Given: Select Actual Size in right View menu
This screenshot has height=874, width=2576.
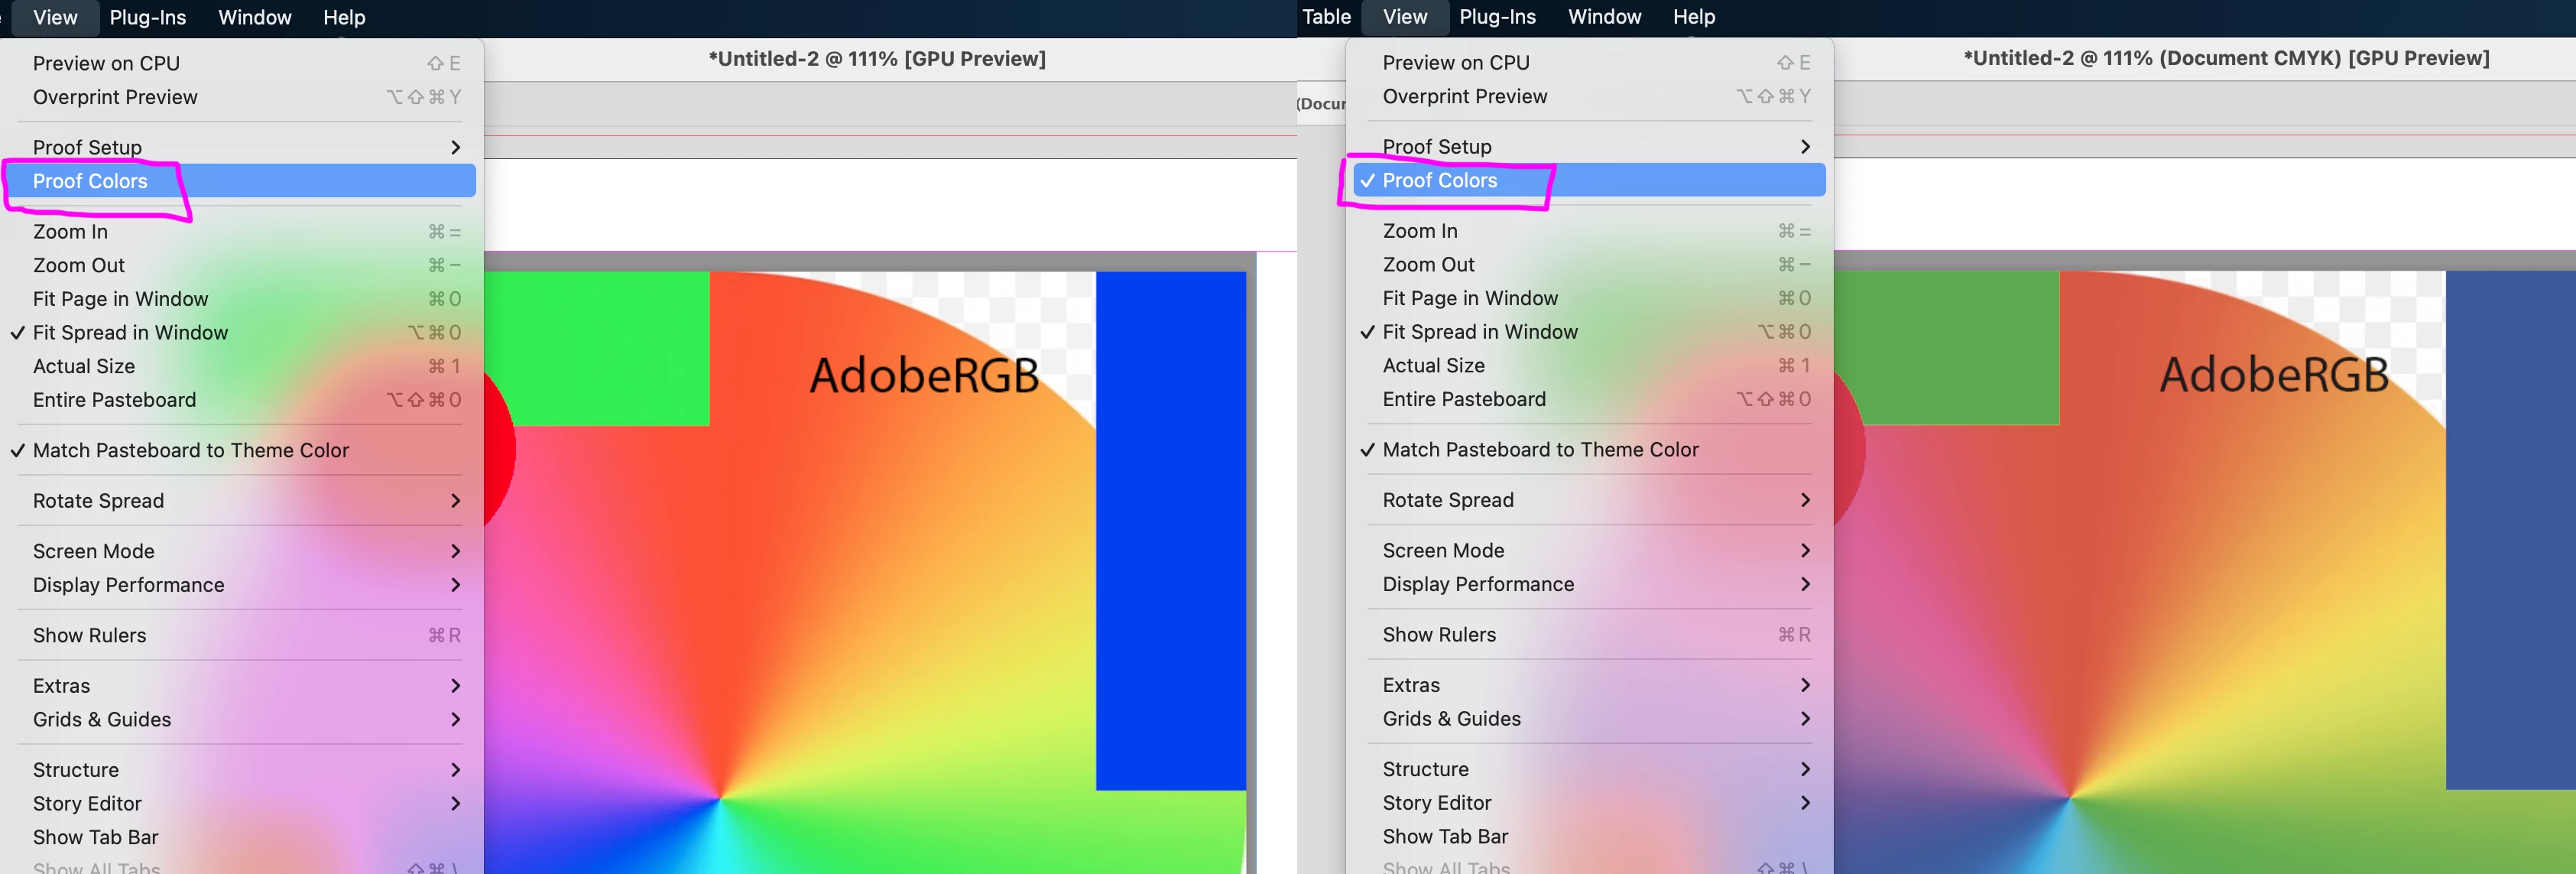Looking at the screenshot, I should click(1433, 365).
